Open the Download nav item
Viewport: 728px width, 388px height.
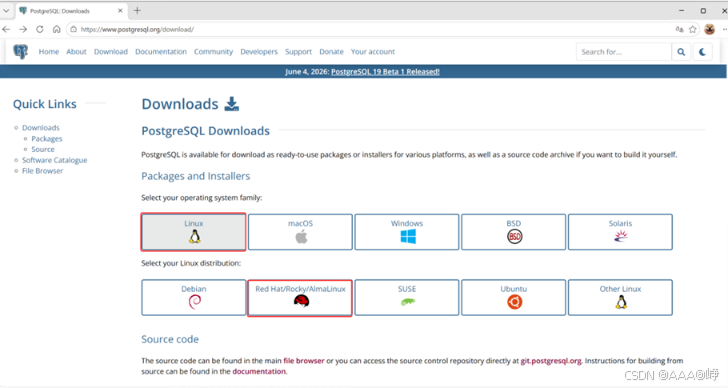pyautogui.click(x=110, y=52)
